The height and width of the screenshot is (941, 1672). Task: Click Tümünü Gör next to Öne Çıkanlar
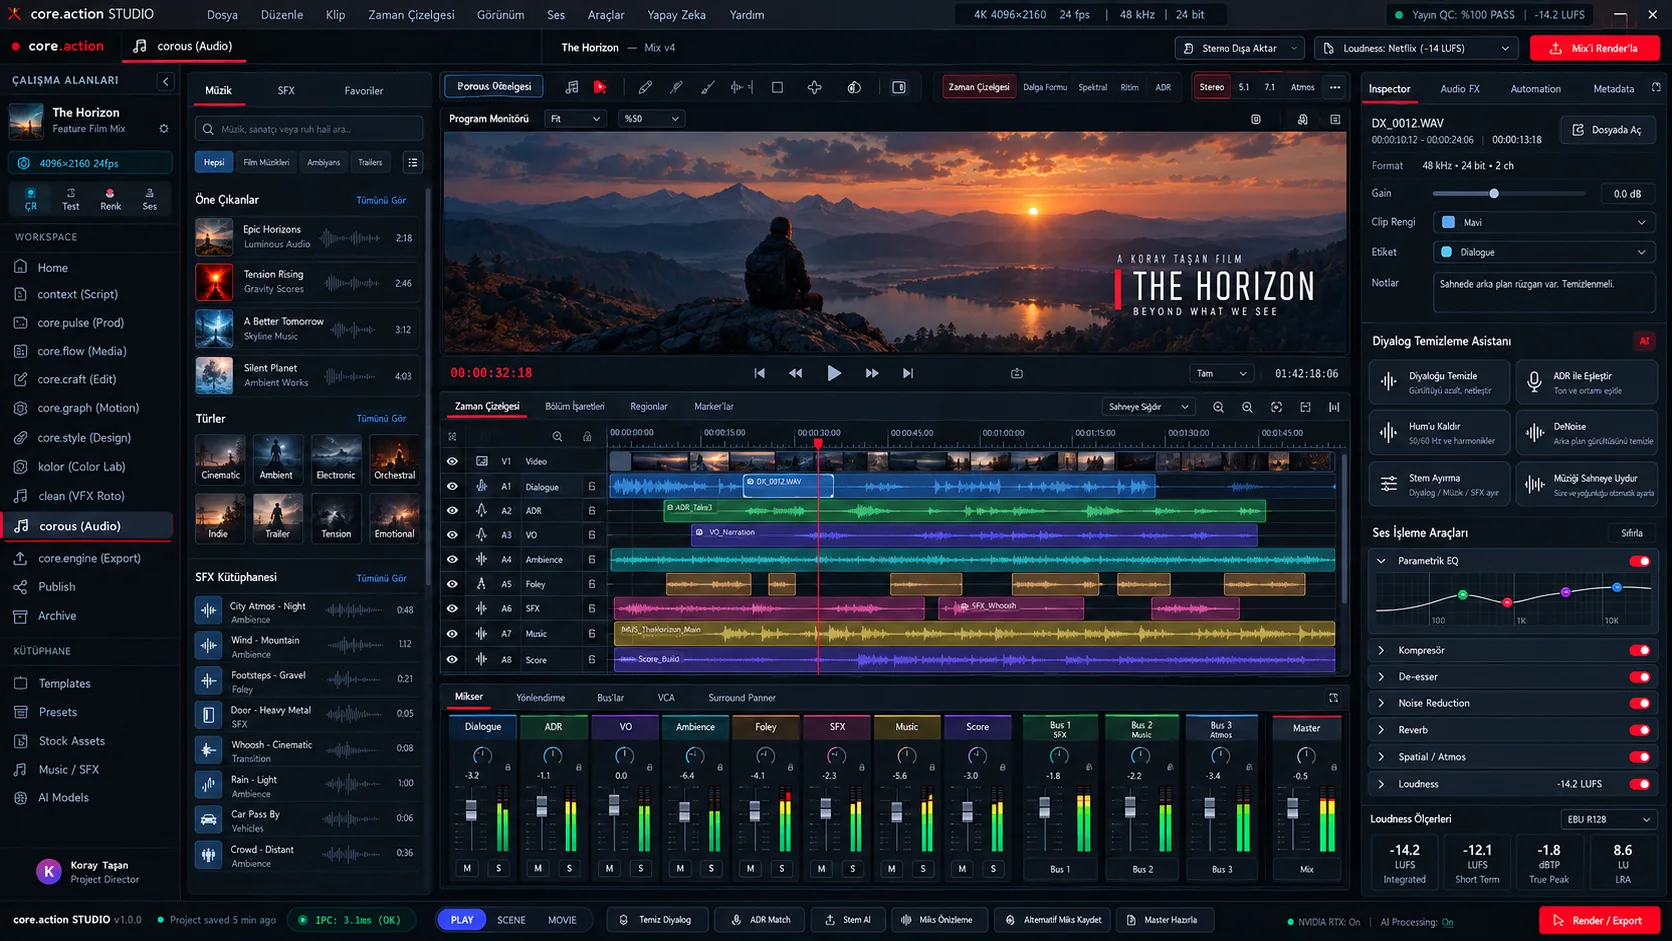coord(381,200)
